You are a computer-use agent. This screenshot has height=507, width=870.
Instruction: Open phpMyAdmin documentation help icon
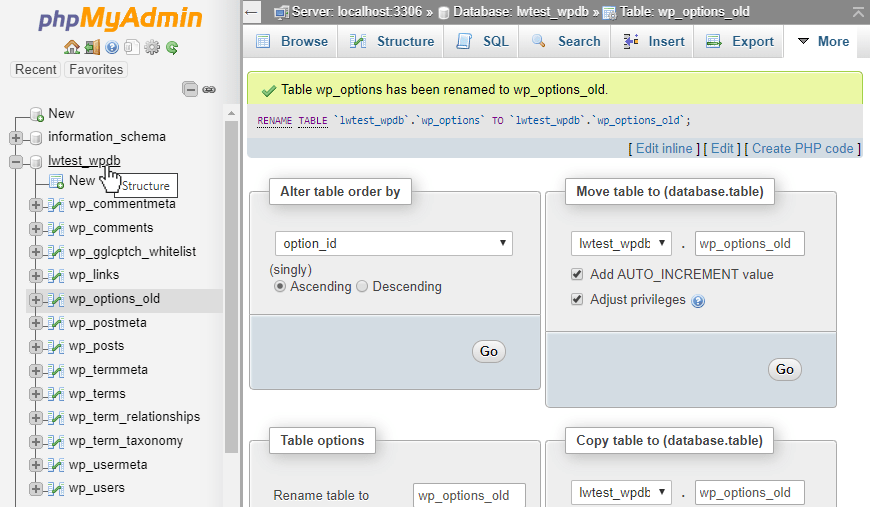click(x=112, y=47)
